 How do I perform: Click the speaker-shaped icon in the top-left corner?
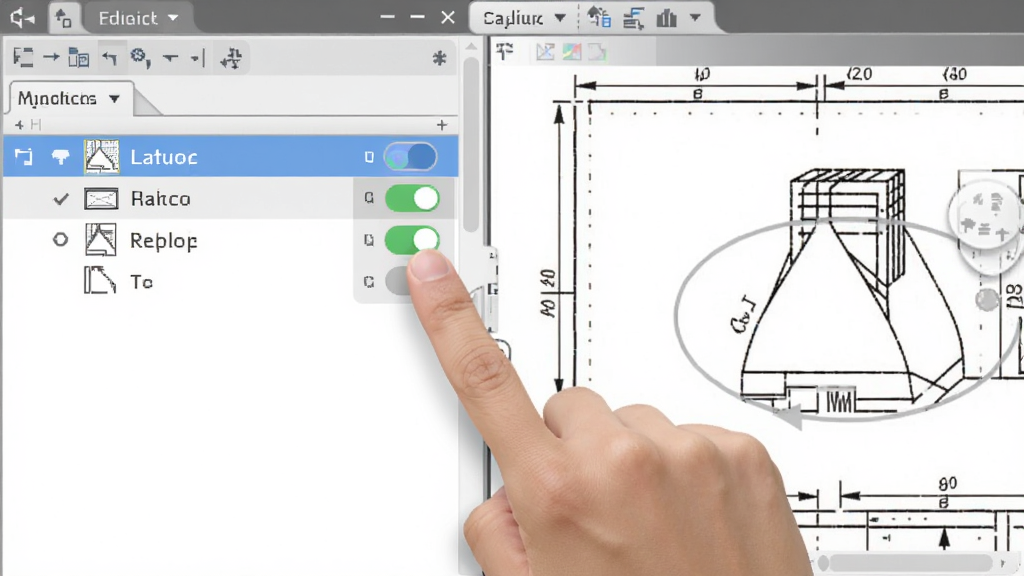pos(22,18)
